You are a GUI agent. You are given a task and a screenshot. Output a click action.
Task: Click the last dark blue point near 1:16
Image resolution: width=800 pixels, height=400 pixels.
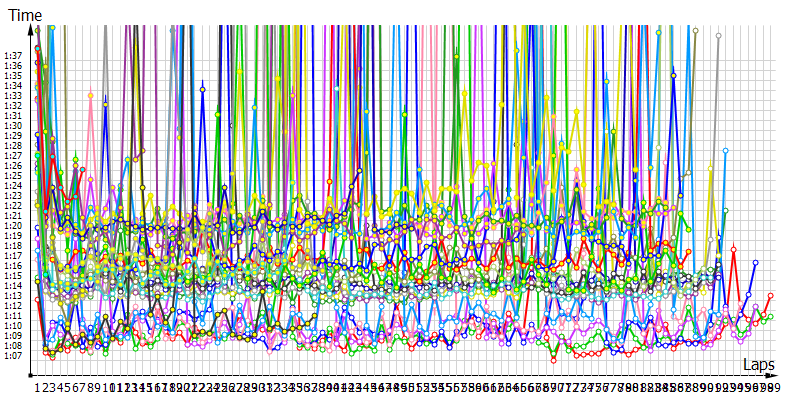click(x=755, y=262)
